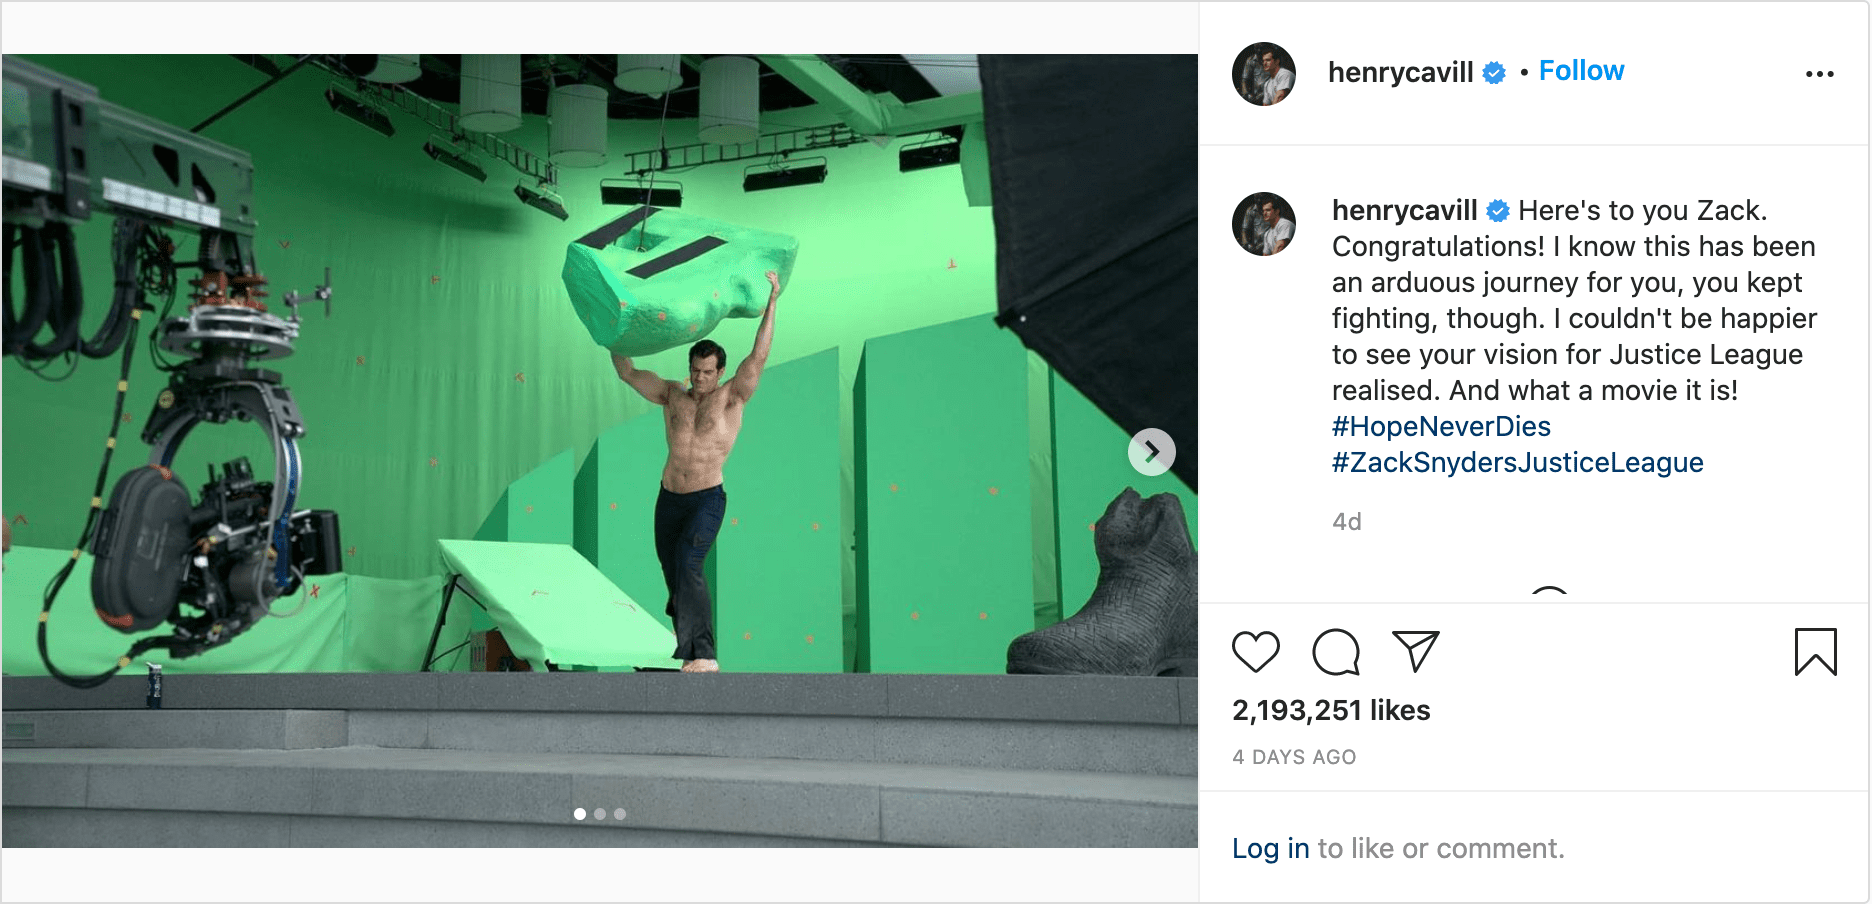Click the 4d timestamp under caption
Screen dimensions: 1872x904
(1346, 522)
